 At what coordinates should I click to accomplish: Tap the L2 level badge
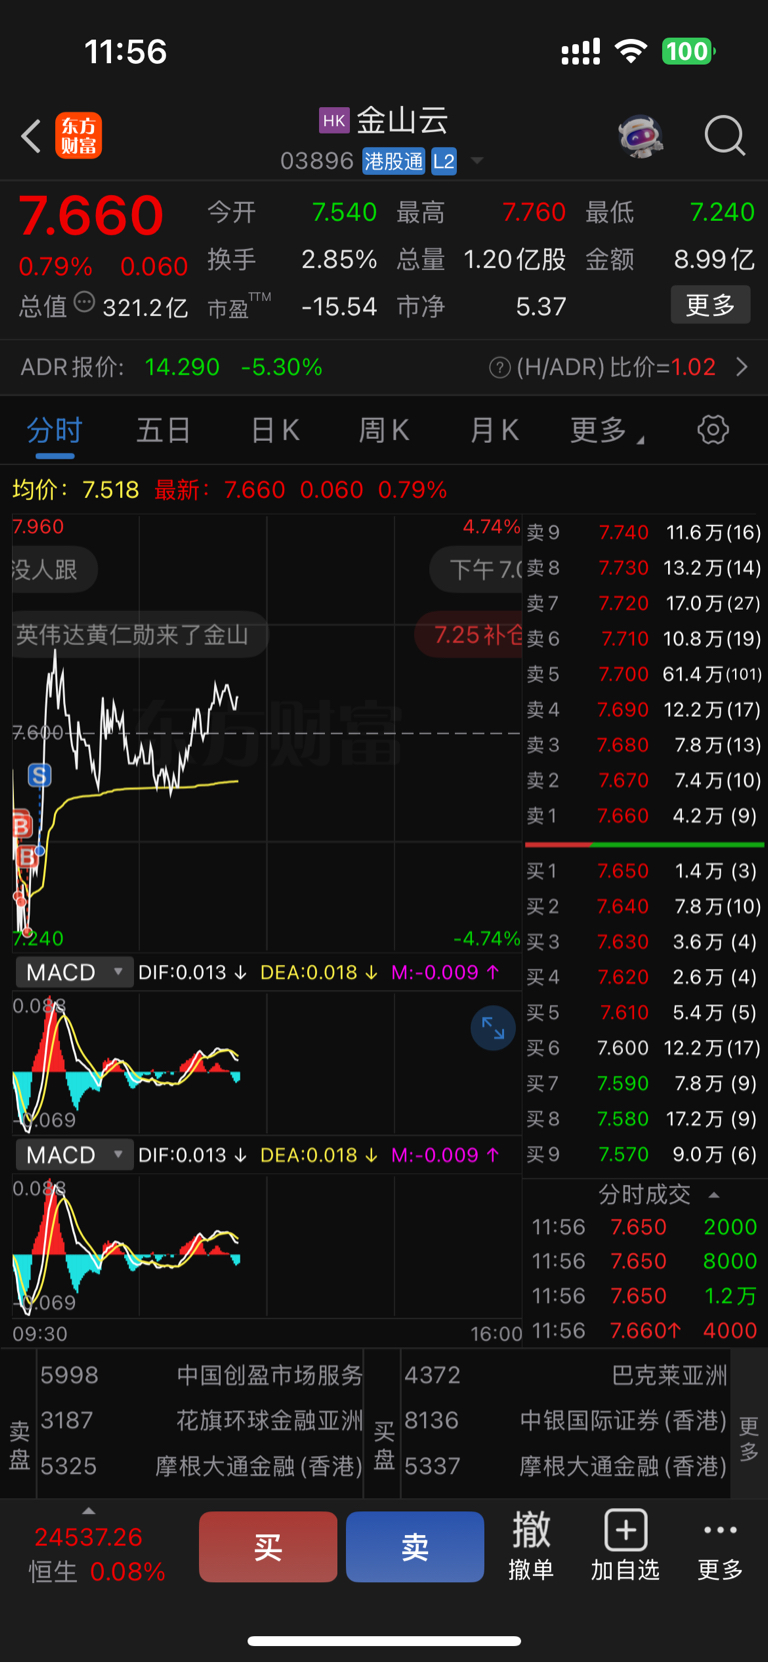[443, 161]
